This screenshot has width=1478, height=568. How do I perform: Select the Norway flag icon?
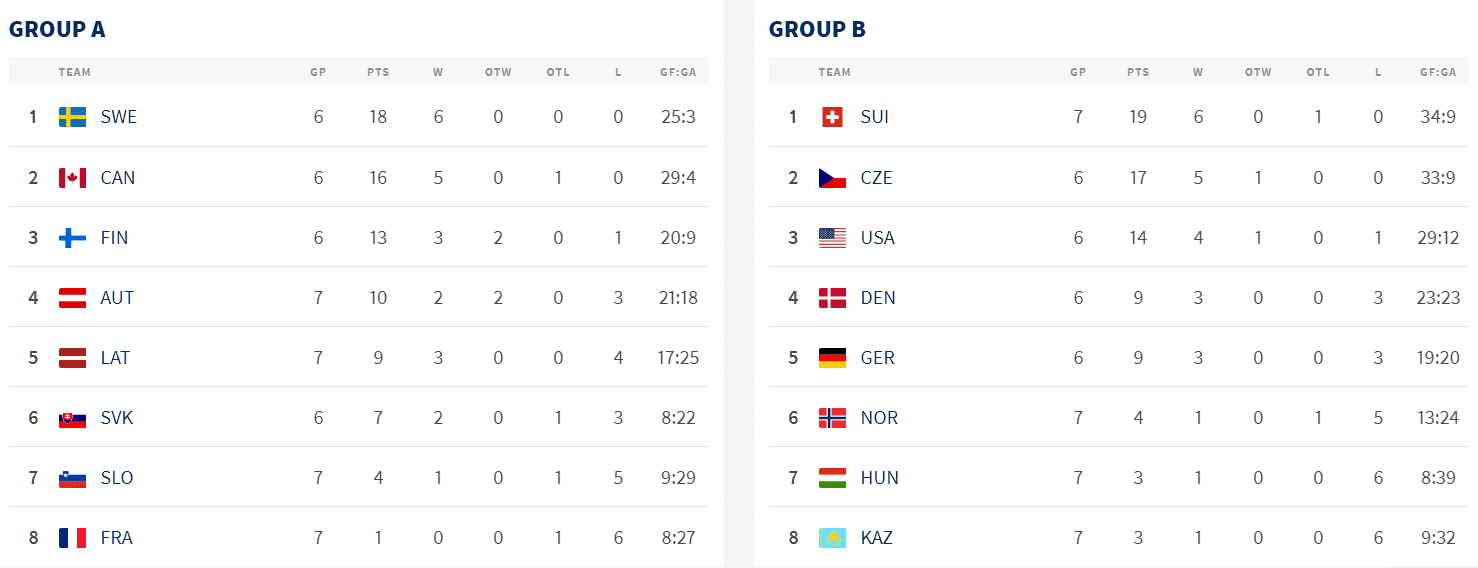pyautogui.click(x=832, y=417)
